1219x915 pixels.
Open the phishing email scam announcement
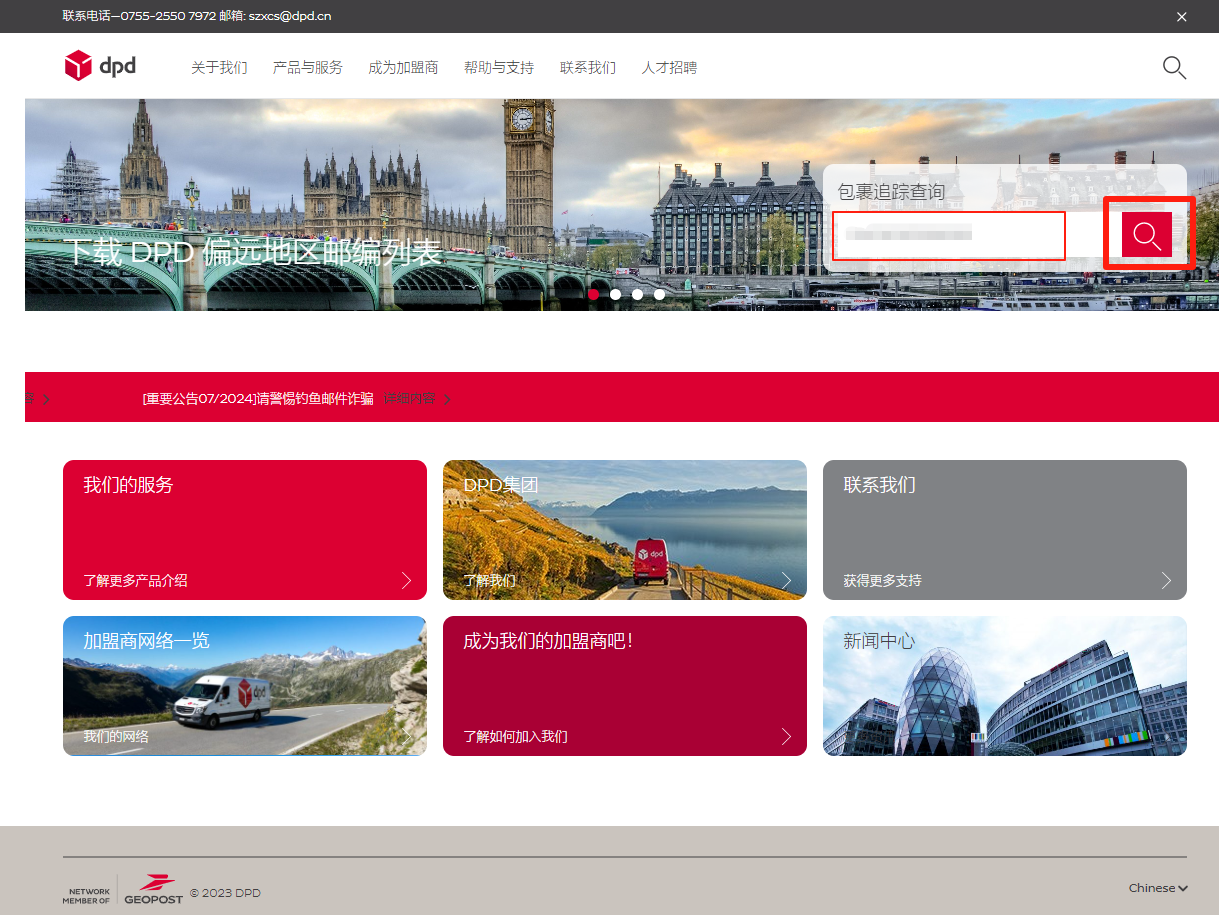coord(258,398)
